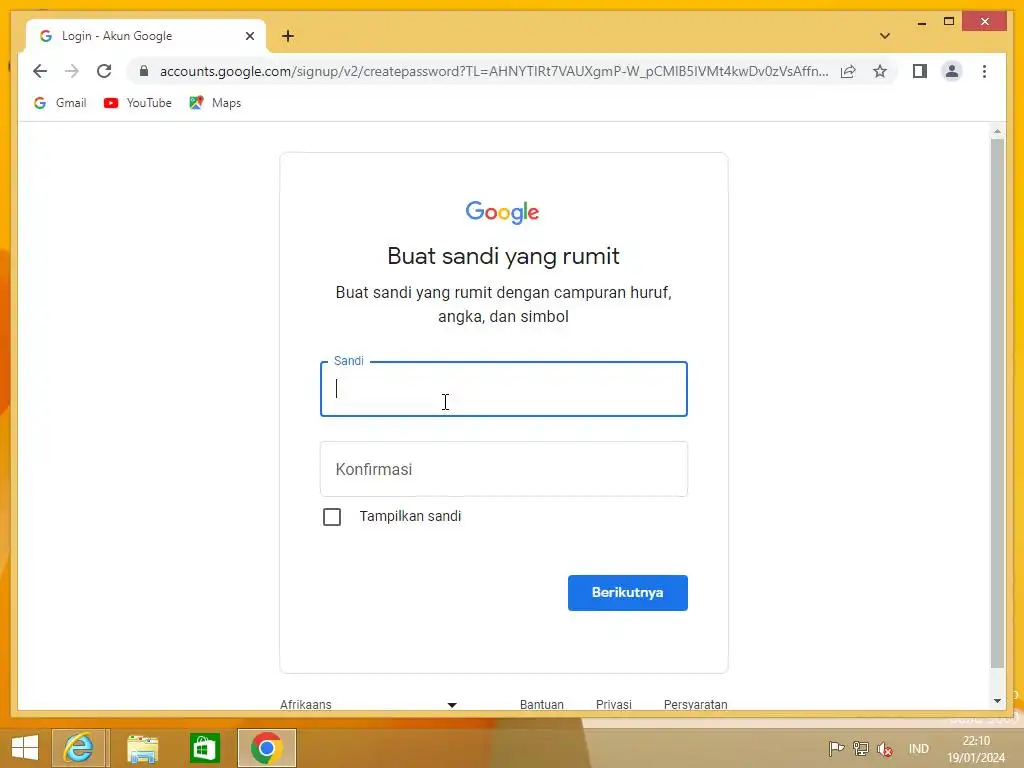Click the scrollbar down arrow
Viewport: 1024px width, 768px height.
[997, 701]
